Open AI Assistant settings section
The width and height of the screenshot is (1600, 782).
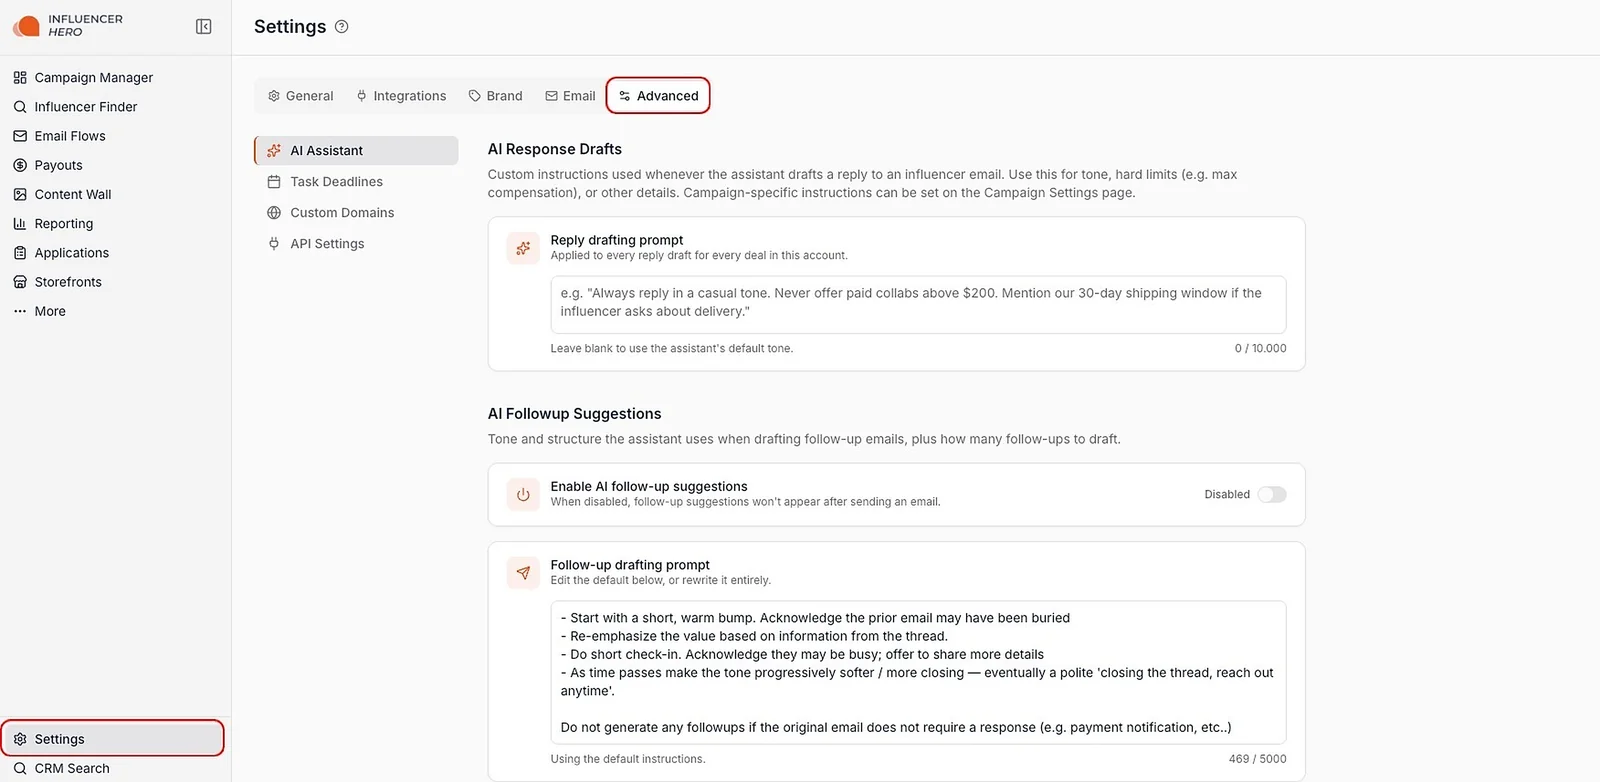tap(356, 151)
